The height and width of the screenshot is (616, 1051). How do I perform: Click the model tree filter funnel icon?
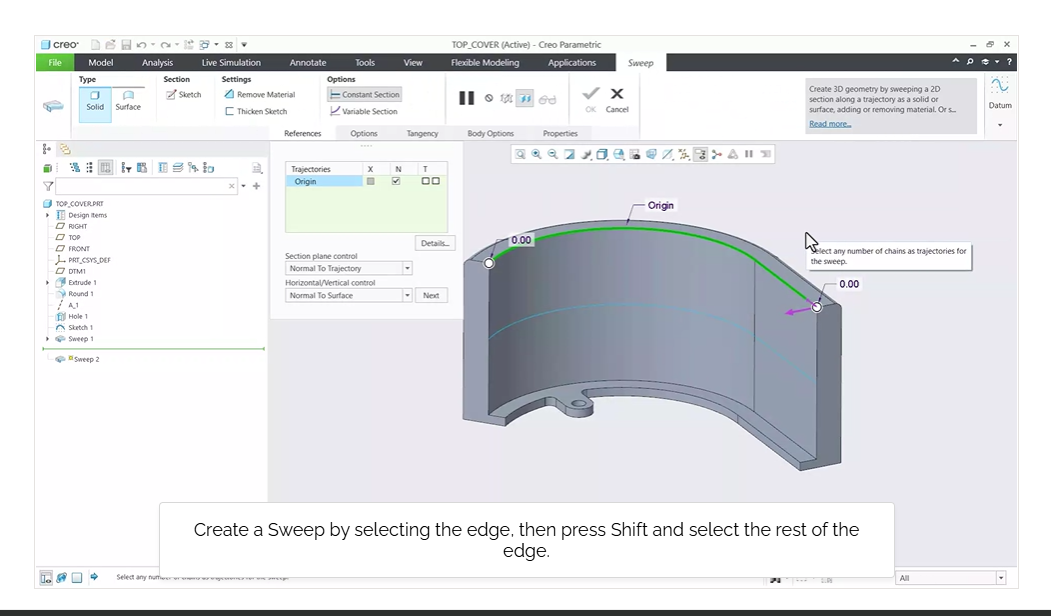[48, 186]
